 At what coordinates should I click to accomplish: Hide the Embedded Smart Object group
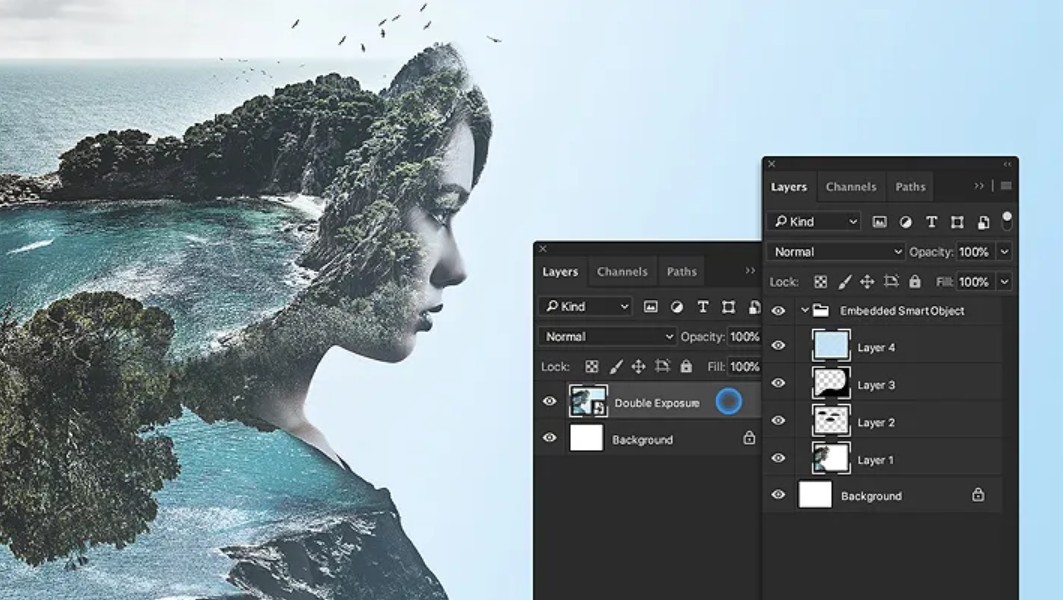pos(778,311)
